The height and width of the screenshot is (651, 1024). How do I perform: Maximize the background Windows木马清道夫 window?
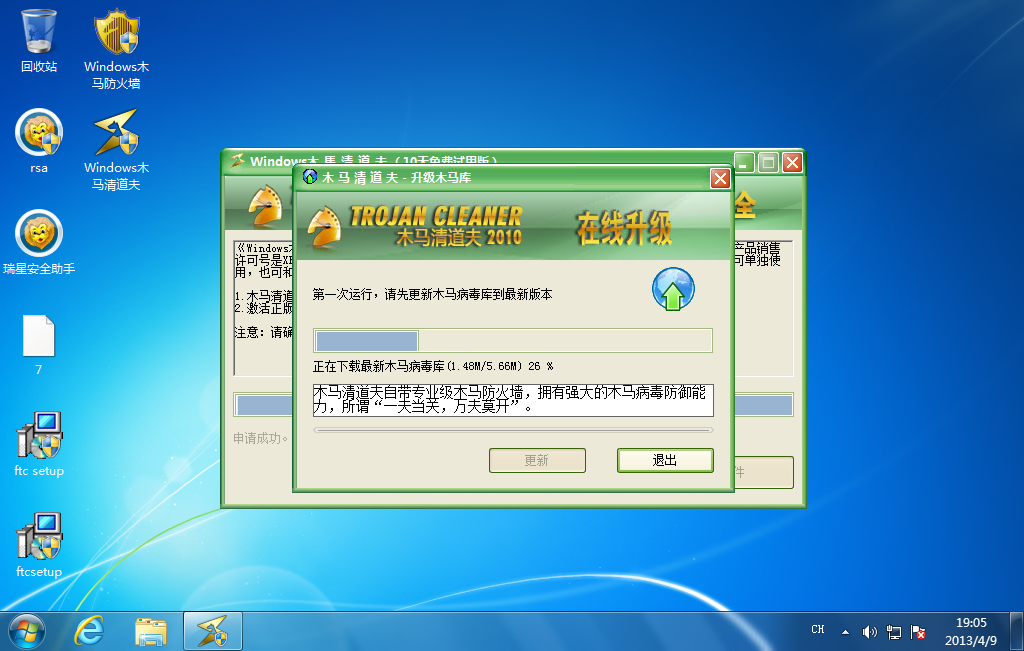768,162
